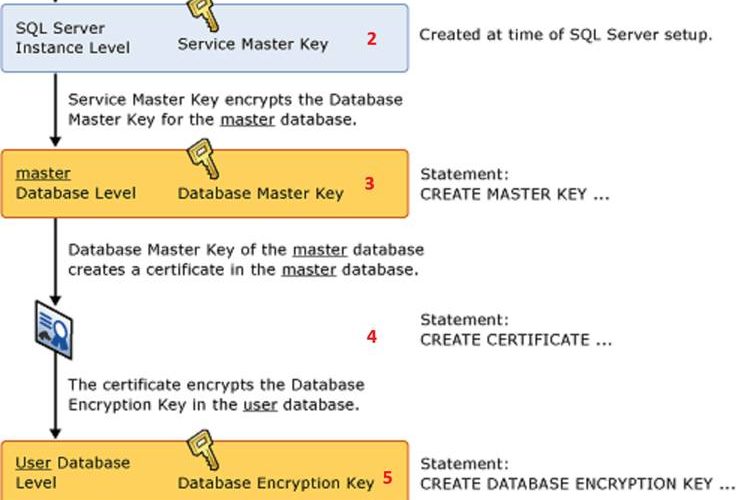Click the key icon above Database Master Key
This screenshot has width=756, height=500.
pos(202,159)
